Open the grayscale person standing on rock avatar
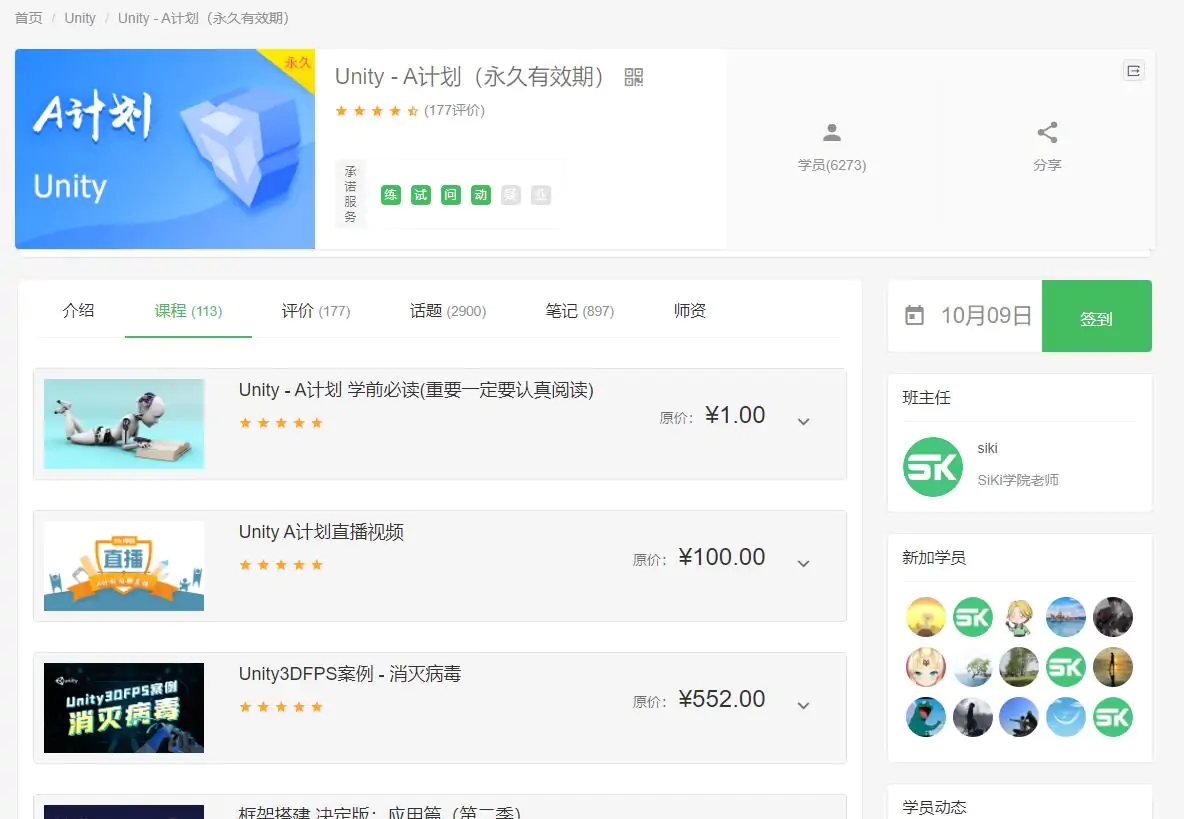This screenshot has width=1184, height=819. pos(973,717)
